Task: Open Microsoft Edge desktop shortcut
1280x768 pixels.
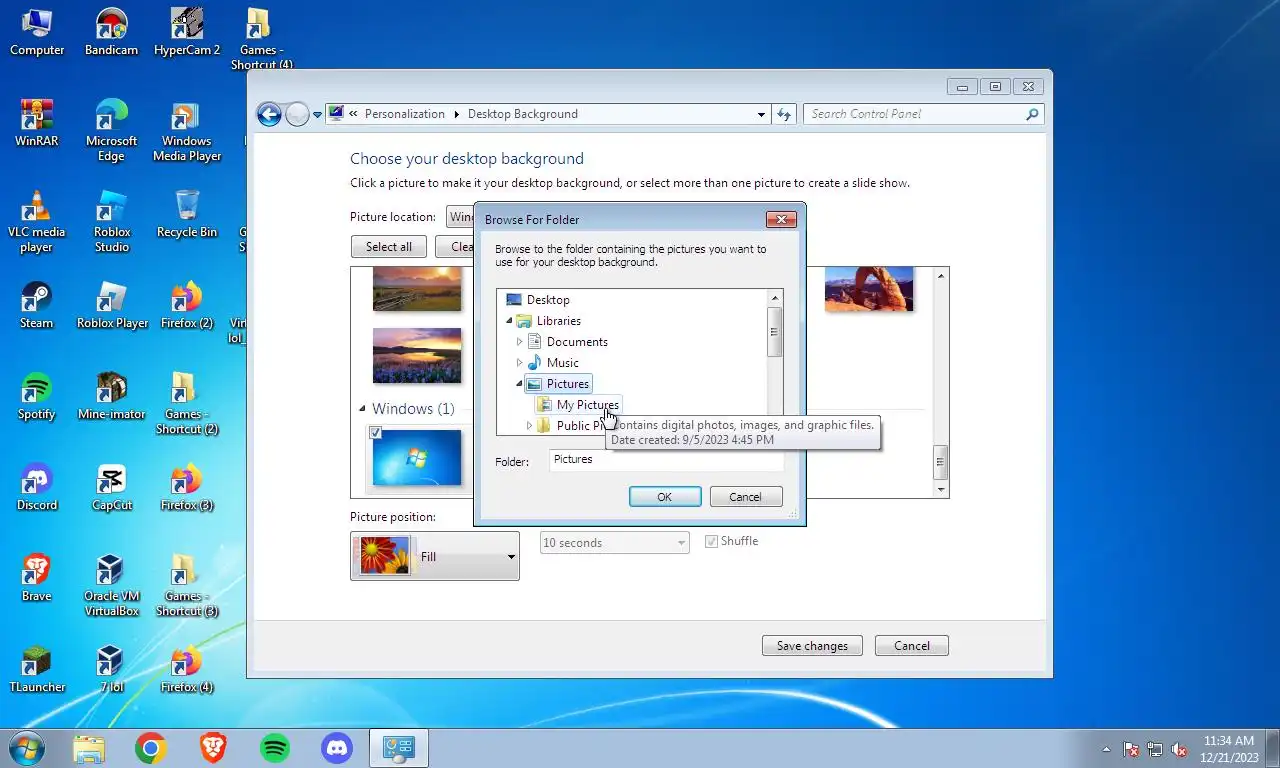Action: click(111, 130)
